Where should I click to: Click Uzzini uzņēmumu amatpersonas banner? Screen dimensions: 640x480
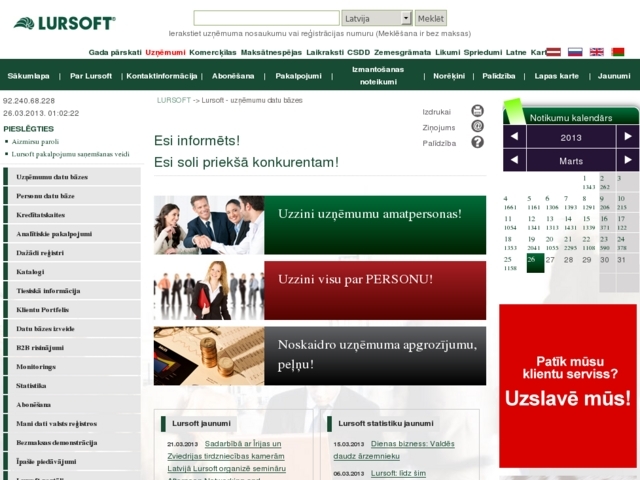pos(320,225)
